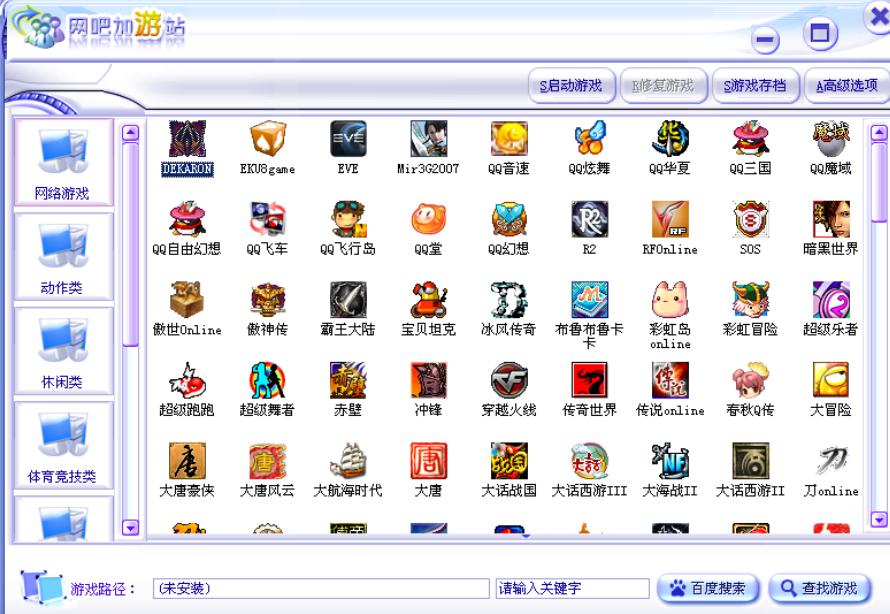Select the QQ华夏 game icon

(x=670, y=139)
